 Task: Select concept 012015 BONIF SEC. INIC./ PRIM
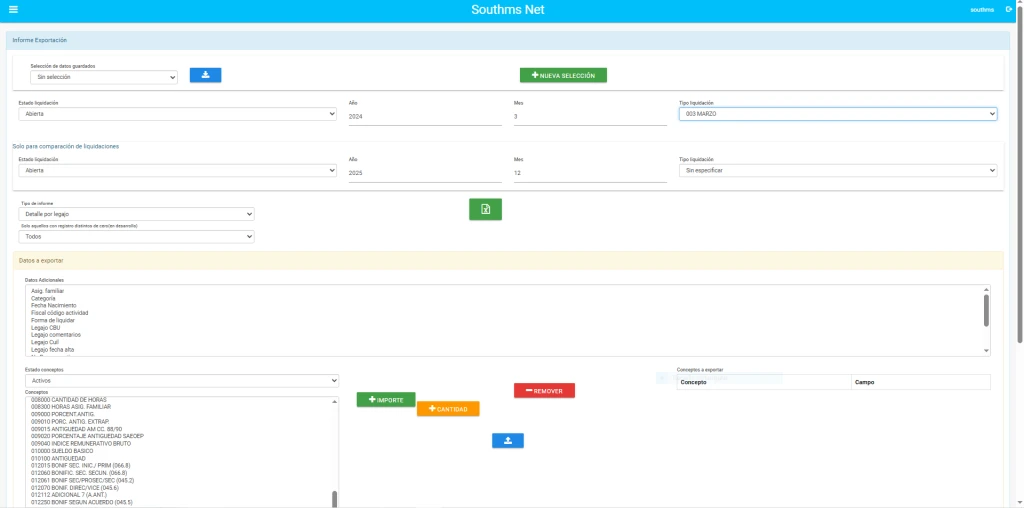(81, 466)
